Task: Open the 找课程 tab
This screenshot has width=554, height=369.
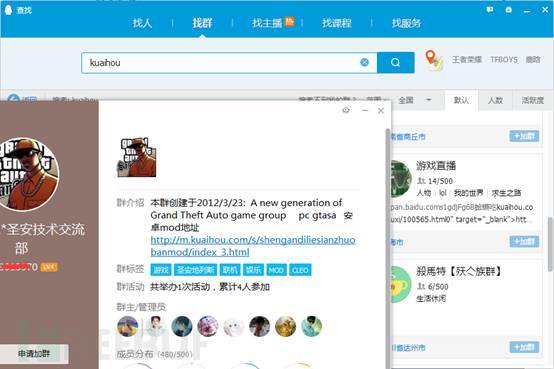Action: pyautogui.click(x=337, y=23)
